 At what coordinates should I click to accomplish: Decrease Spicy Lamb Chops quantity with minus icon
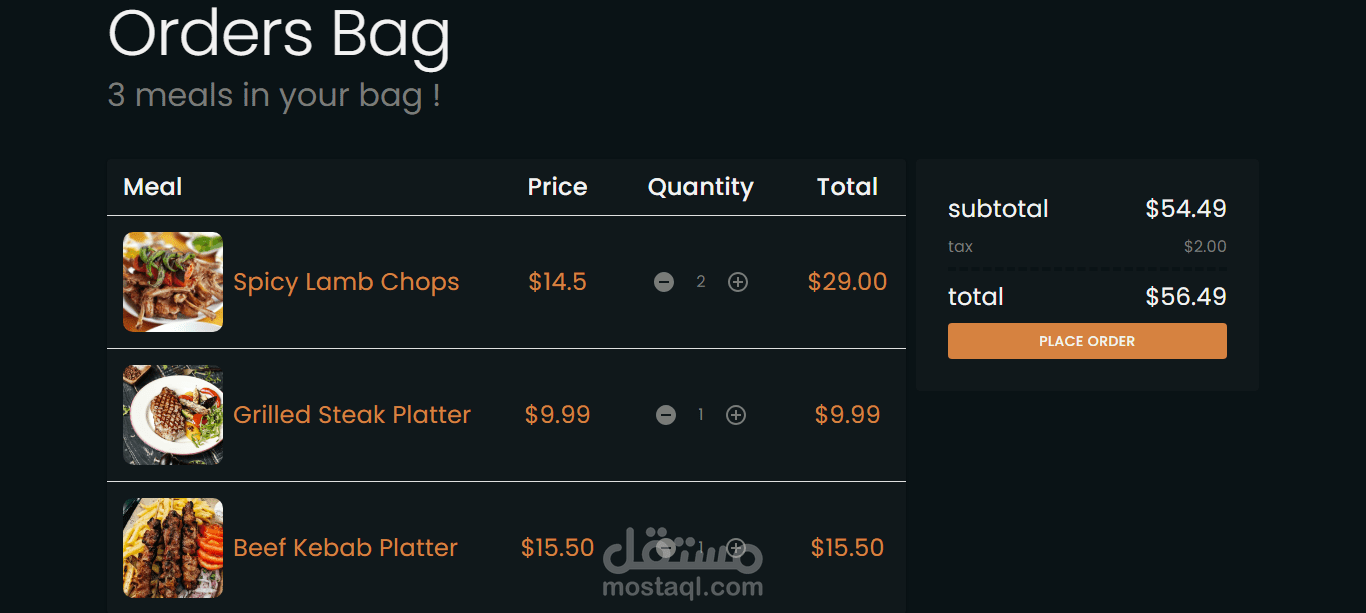point(664,282)
